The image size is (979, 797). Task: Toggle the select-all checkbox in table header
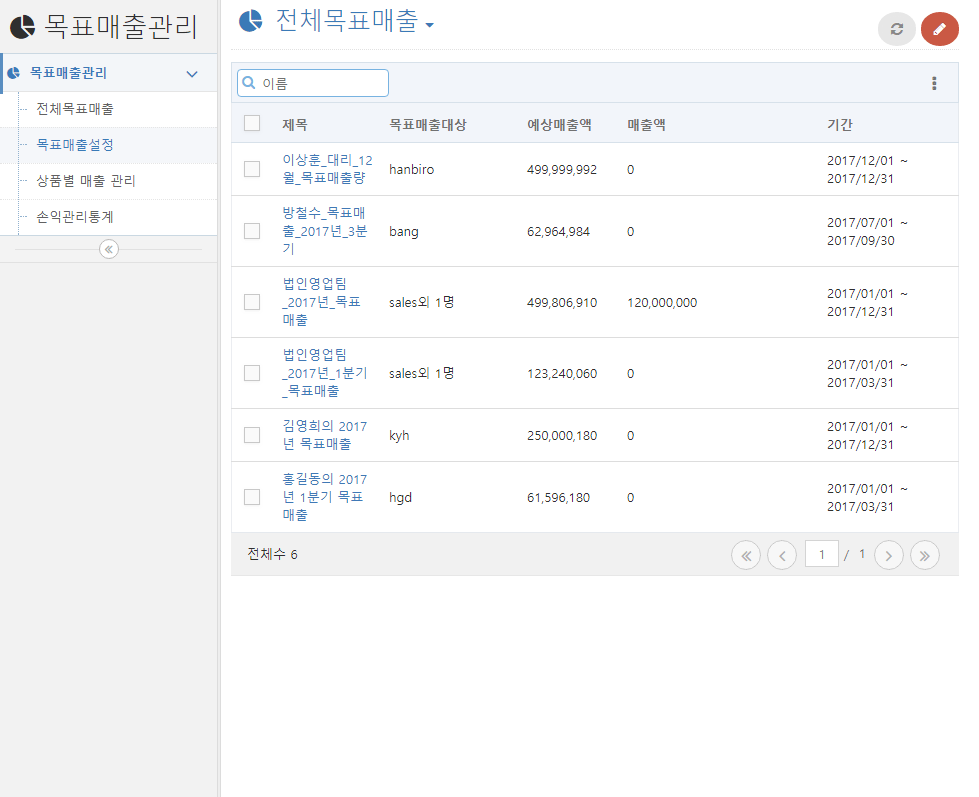tap(252, 123)
